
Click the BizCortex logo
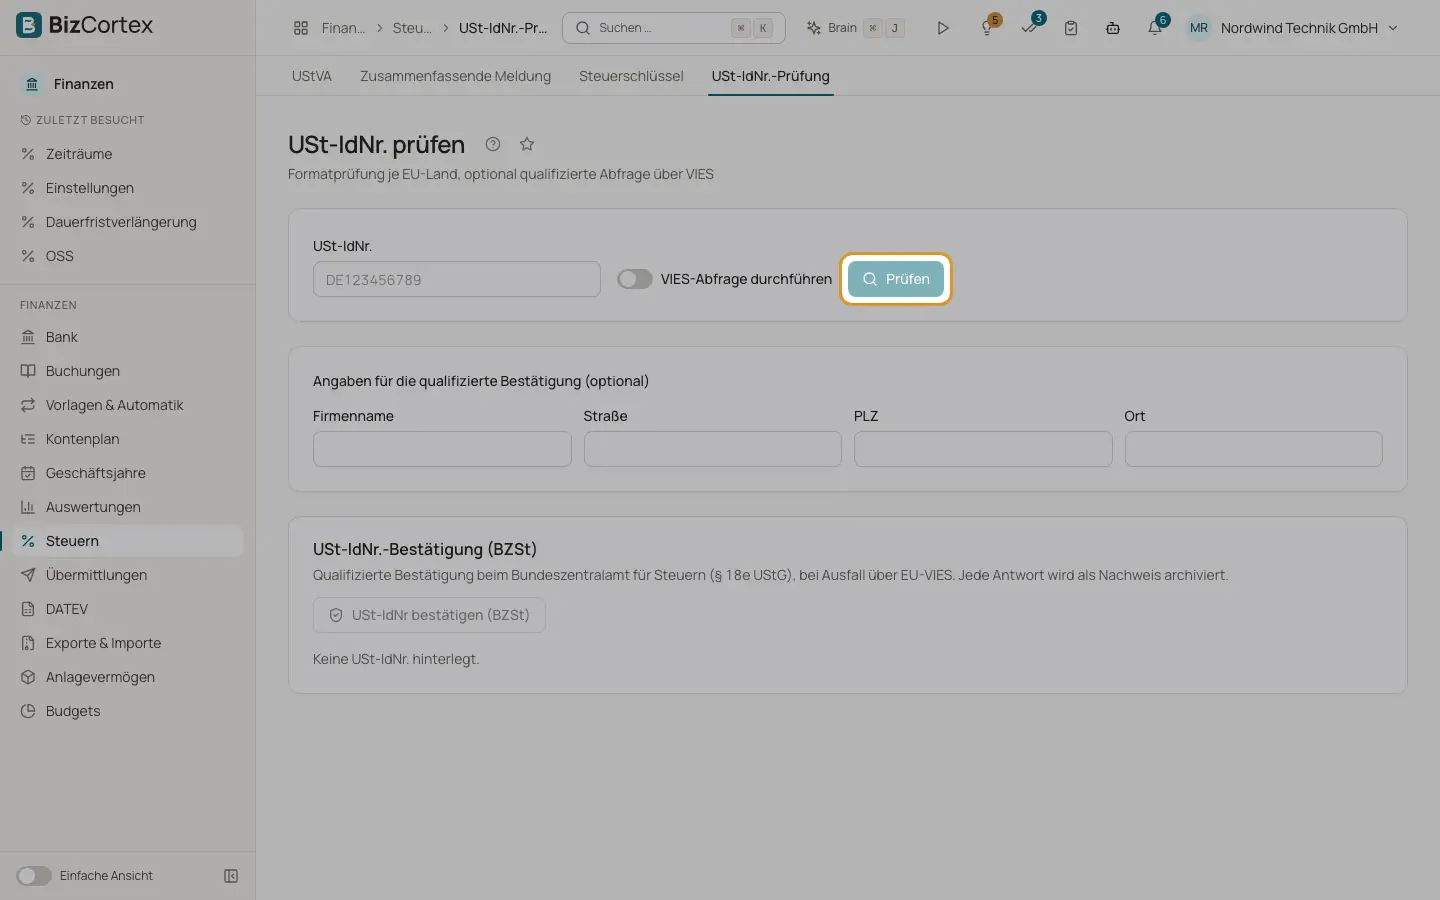[x=85, y=25]
